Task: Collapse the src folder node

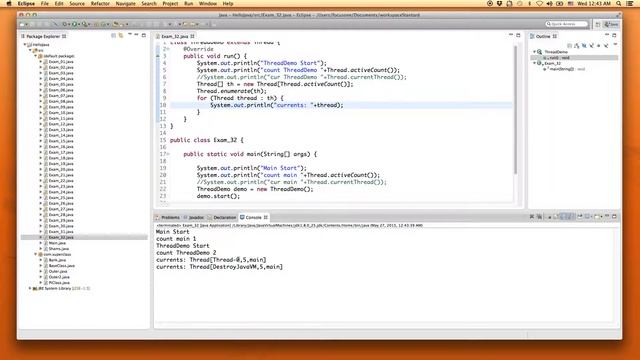Action: (30, 50)
